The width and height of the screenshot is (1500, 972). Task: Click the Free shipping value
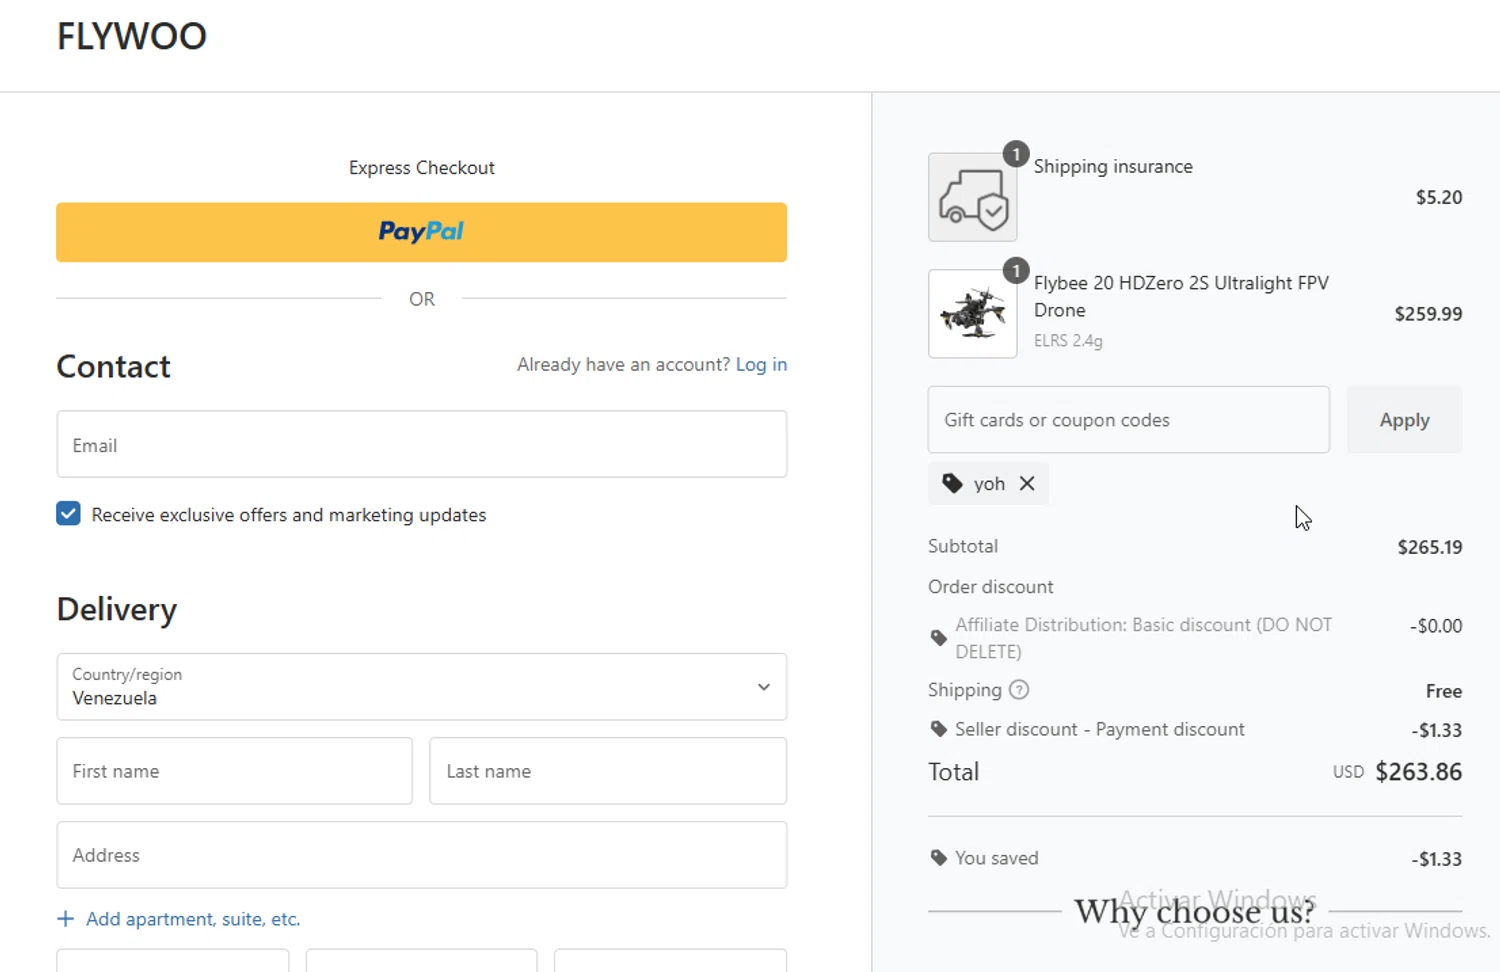1444,691
